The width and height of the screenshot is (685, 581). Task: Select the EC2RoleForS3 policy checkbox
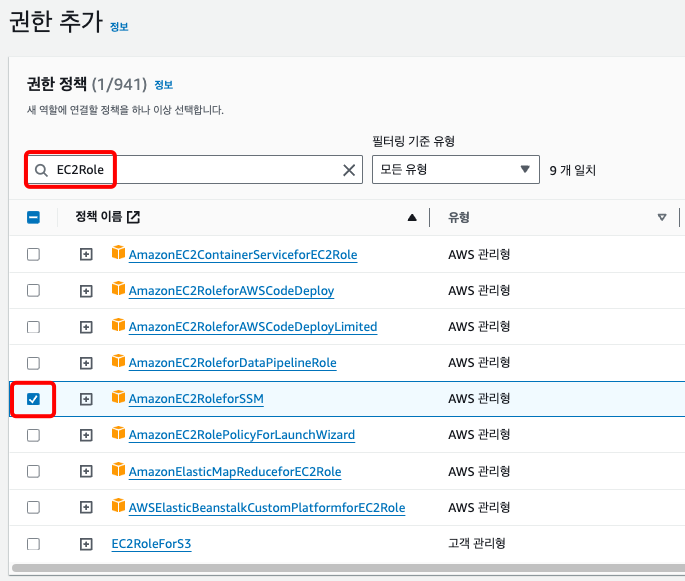(33, 544)
